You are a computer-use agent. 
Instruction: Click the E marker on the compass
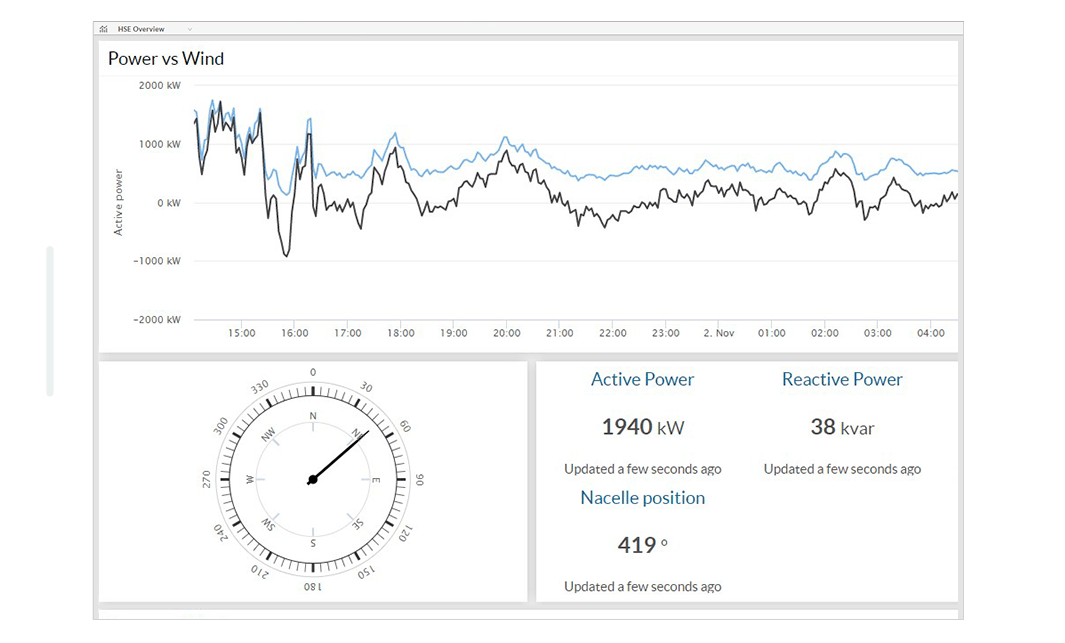pyautogui.click(x=376, y=480)
